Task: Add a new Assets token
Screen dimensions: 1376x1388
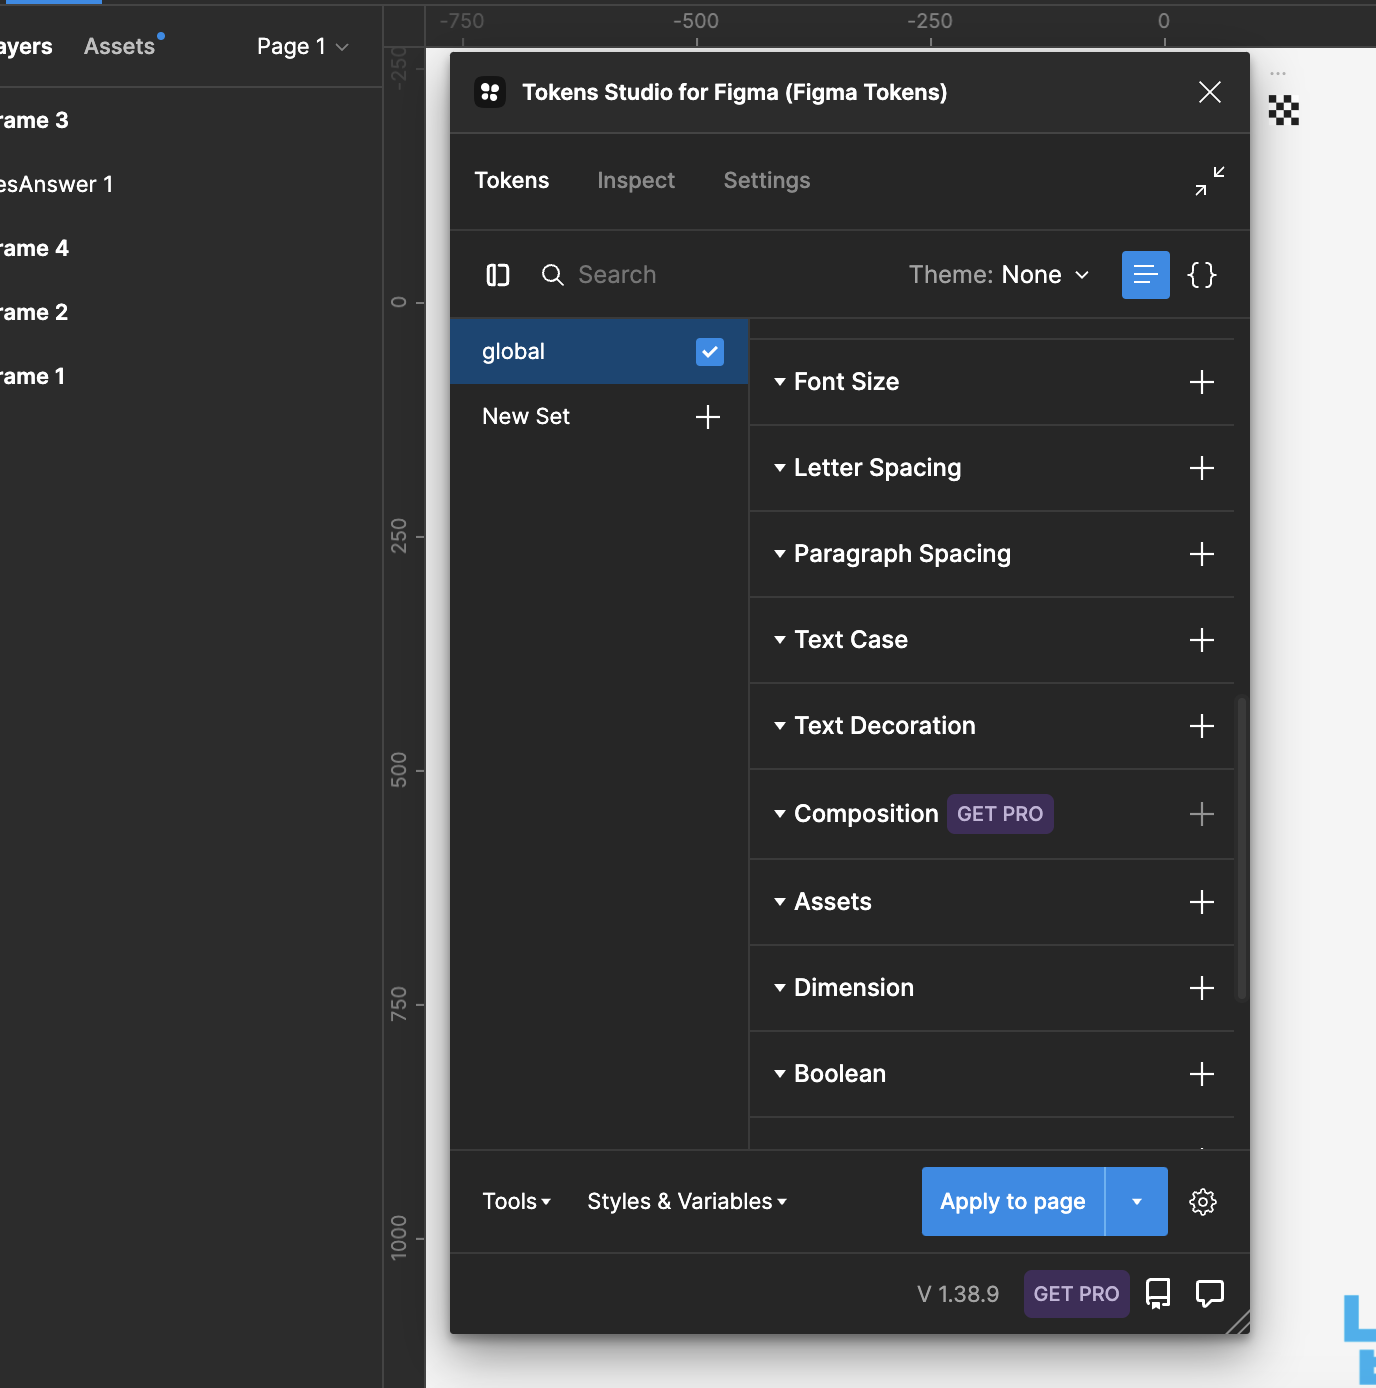Action: [x=1202, y=902]
